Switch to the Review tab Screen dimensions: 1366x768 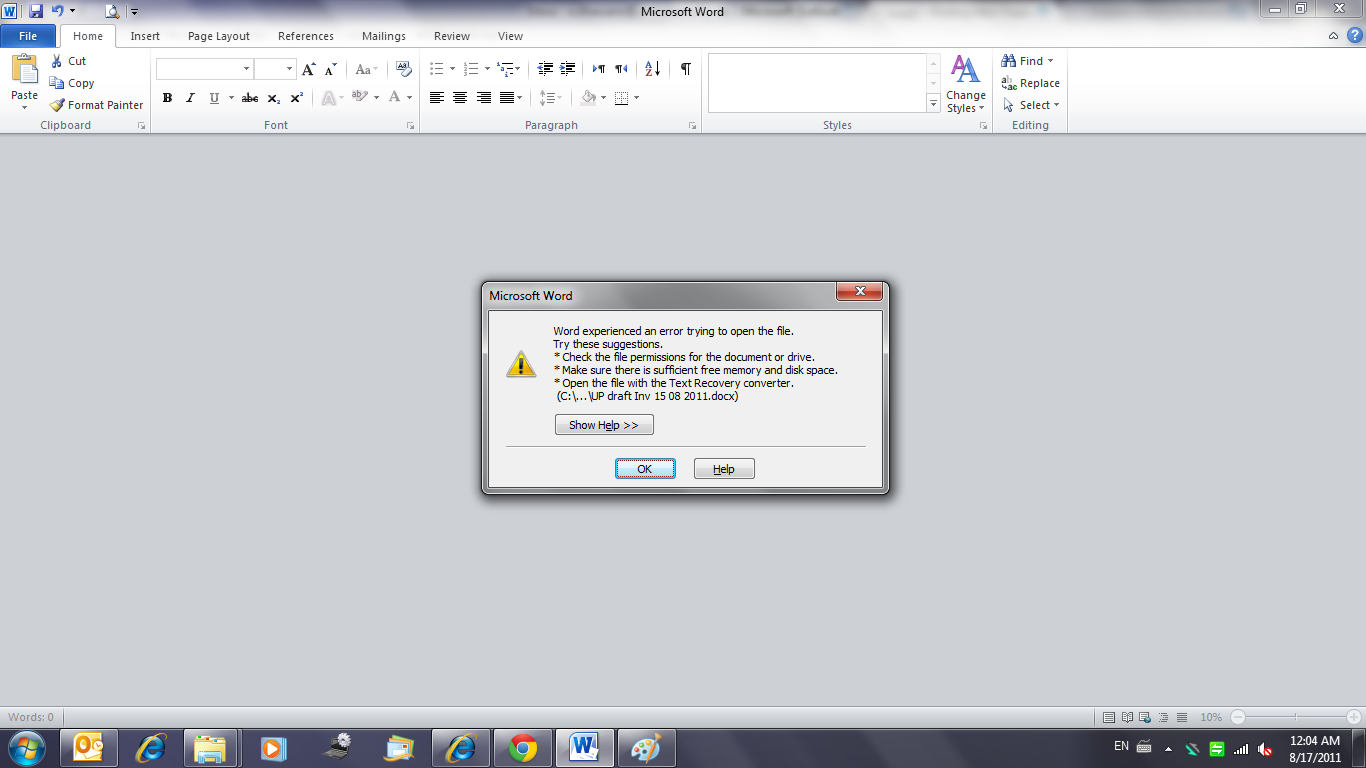452,36
